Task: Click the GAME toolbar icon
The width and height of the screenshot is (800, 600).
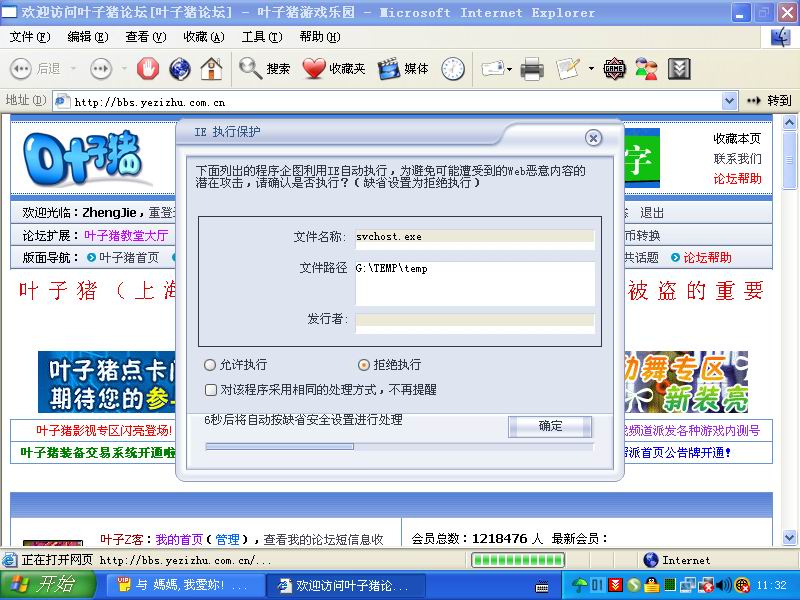Action: click(614, 68)
